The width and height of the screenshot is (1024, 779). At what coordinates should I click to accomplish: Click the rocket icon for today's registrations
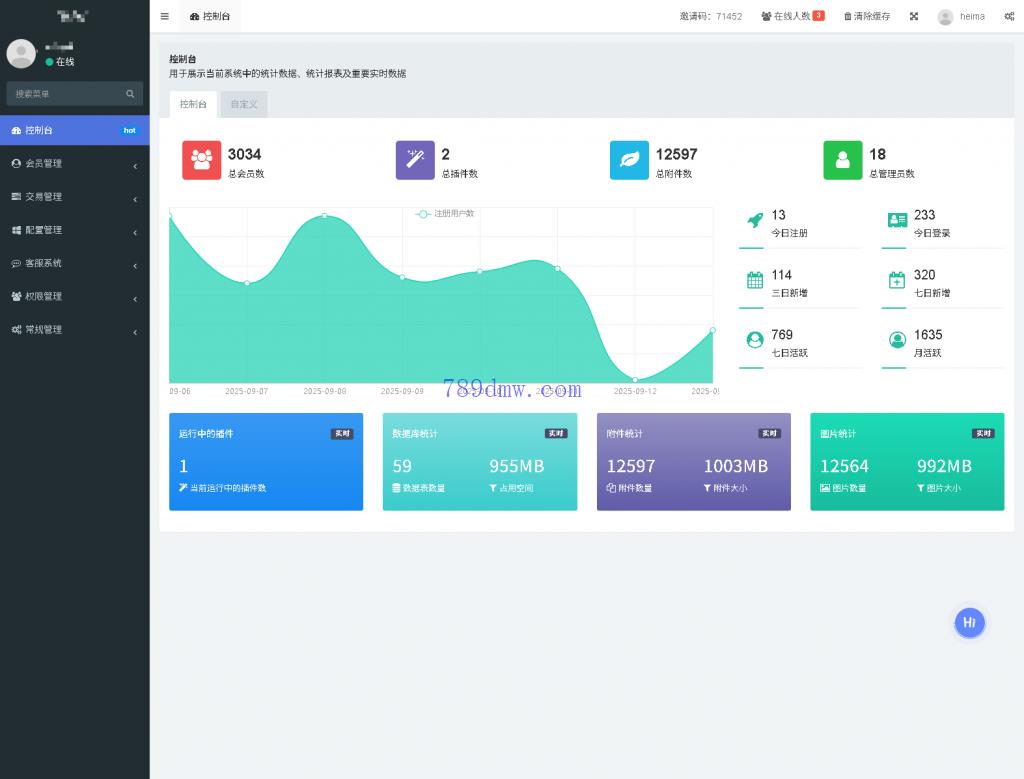(755, 221)
